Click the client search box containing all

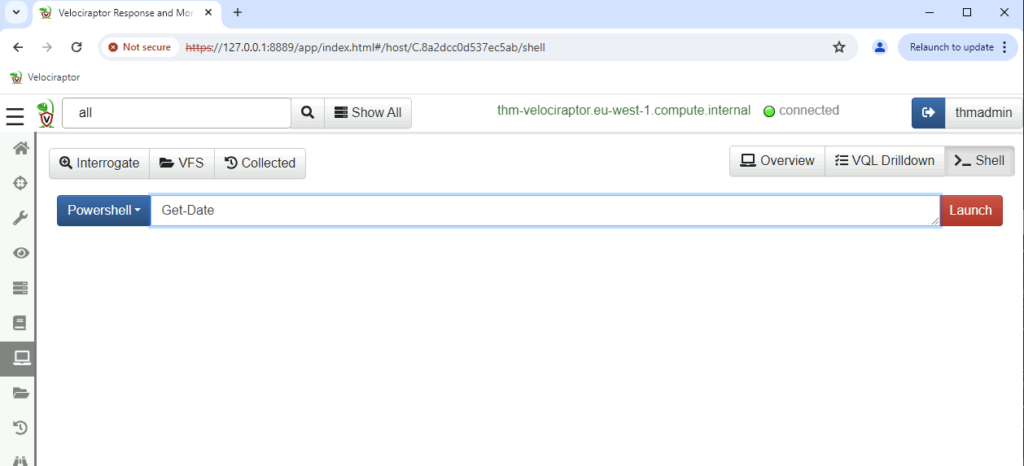point(176,113)
